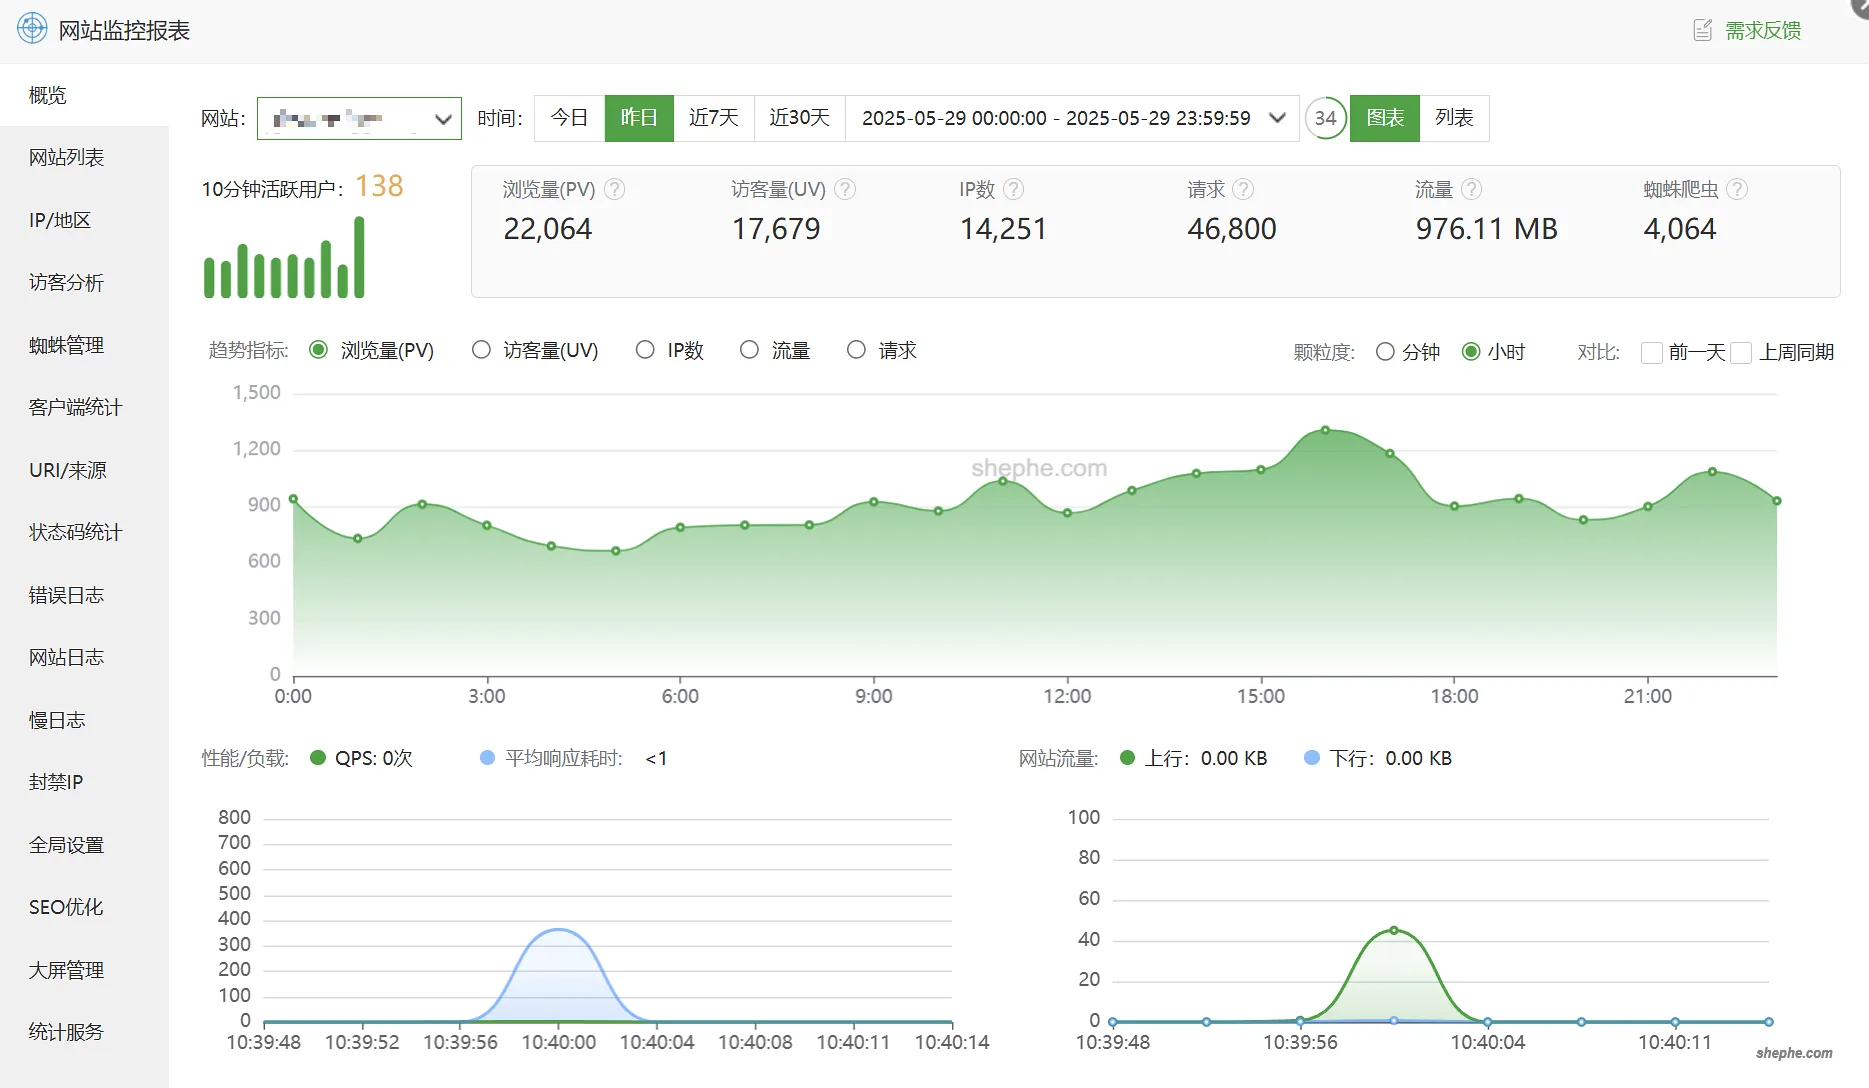
Task: Open 蜘蛛管理 in the sidebar menu
Action: click(x=66, y=345)
